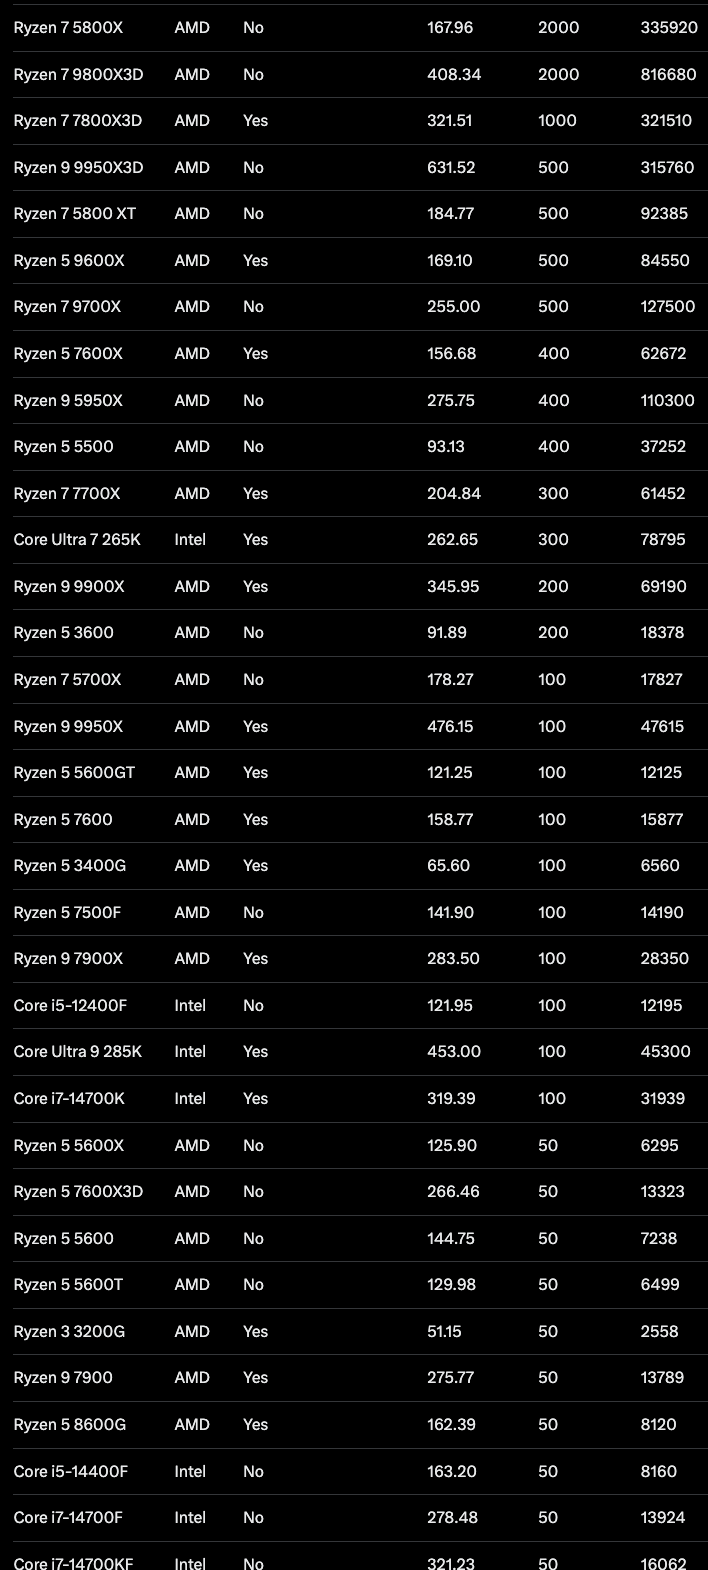Select the 335920 total in first row
The width and height of the screenshot is (708, 1570).
click(669, 28)
